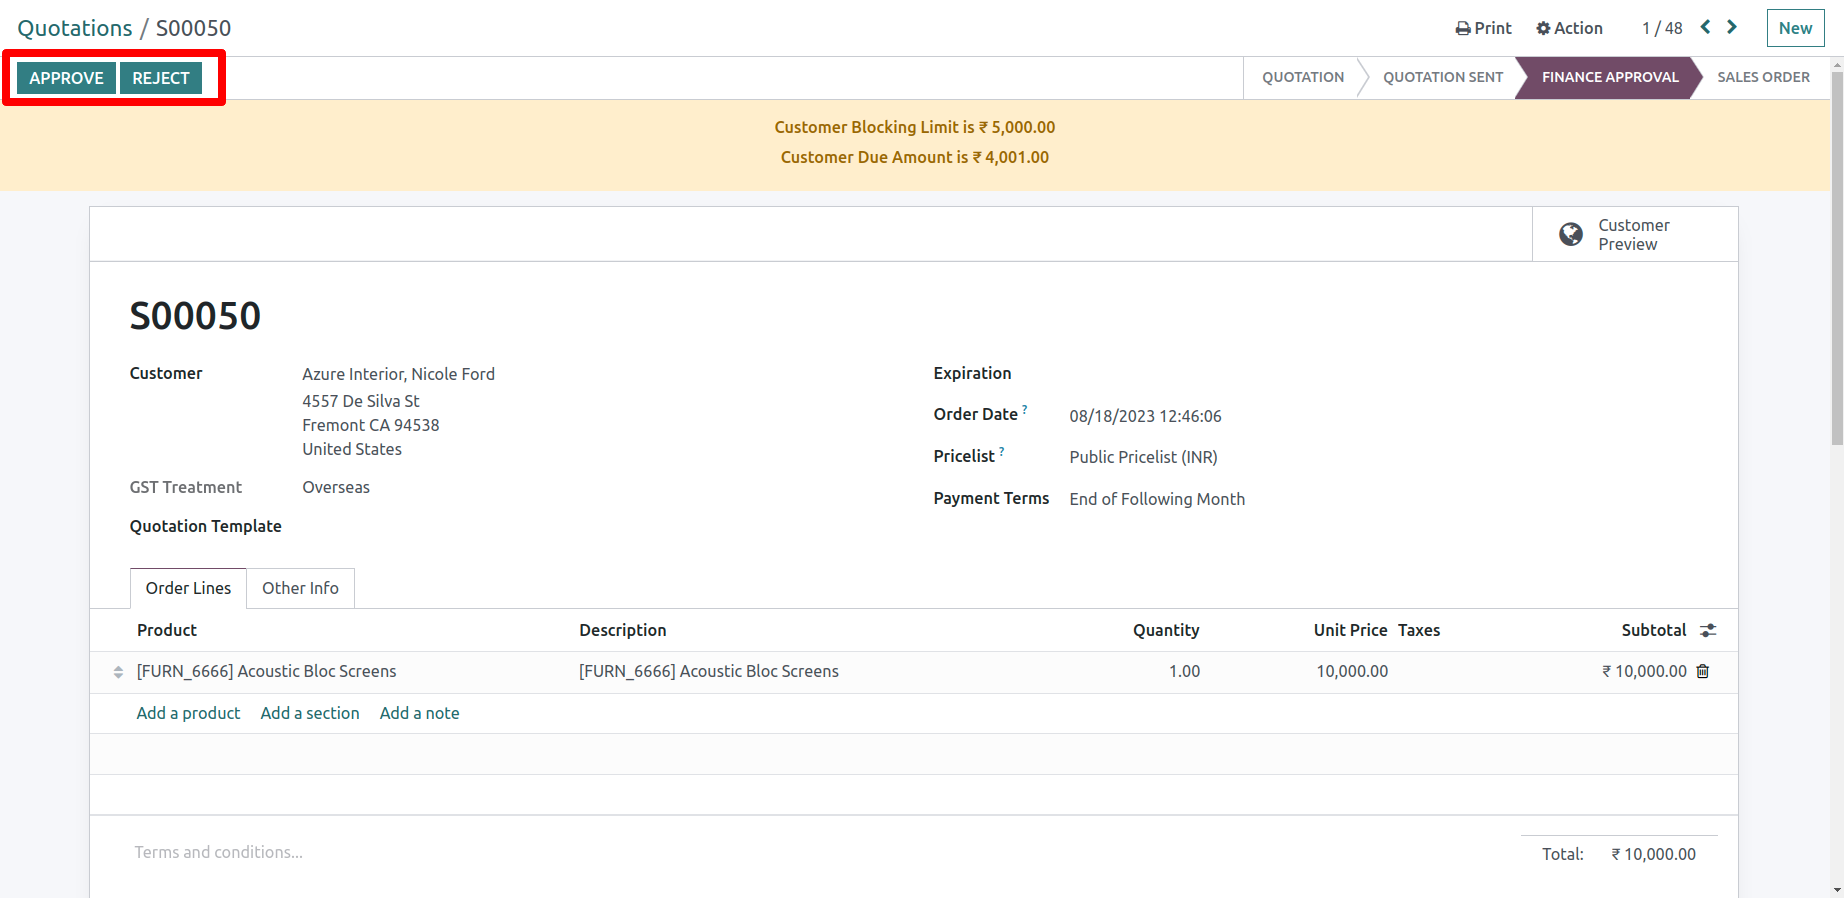Image resolution: width=1844 pixels, height=898 pixels.
Task: Open the Quotations breadcrumb
Action: (75, 28)
